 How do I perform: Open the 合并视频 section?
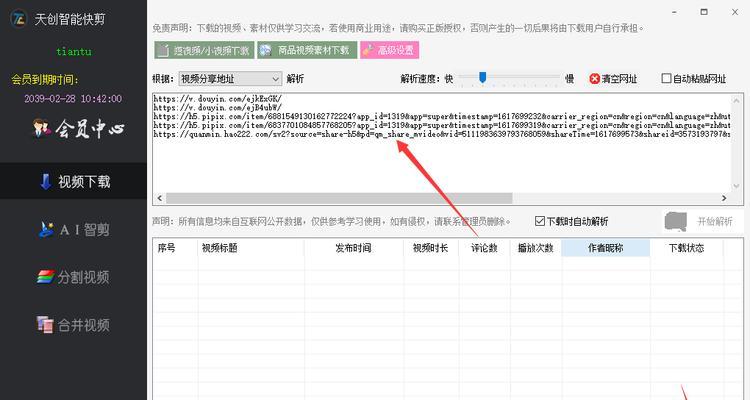pyautogui.click(x=74, y=325)
